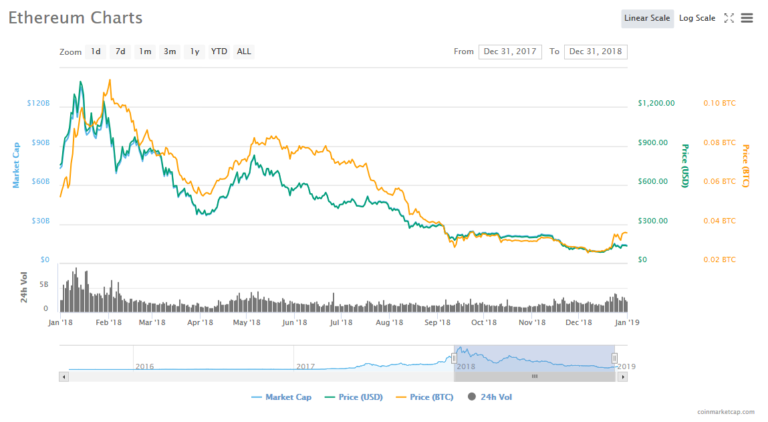Switch to Log Scale

pyautogui.click(x=697, y=18)
